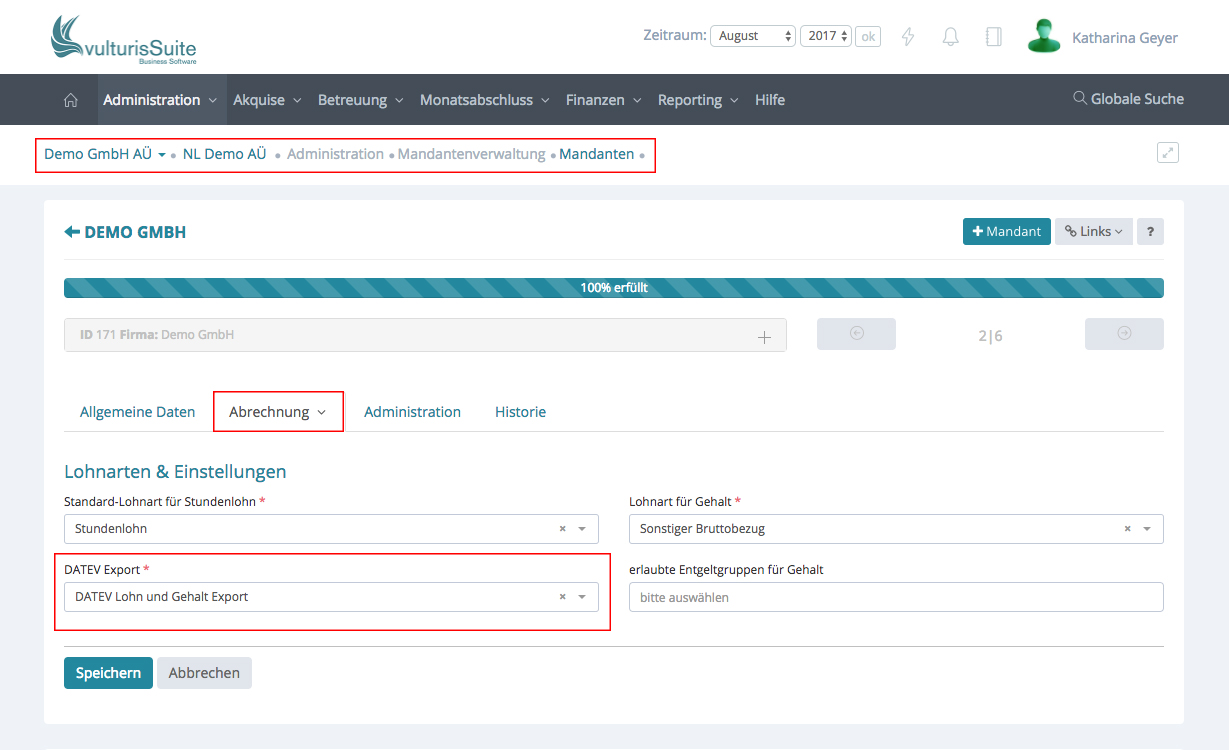Image resolution: width=1229 pixels, height=750 pixels.
Task: Open the Zeitraum month dropdown
Action: 752,36
